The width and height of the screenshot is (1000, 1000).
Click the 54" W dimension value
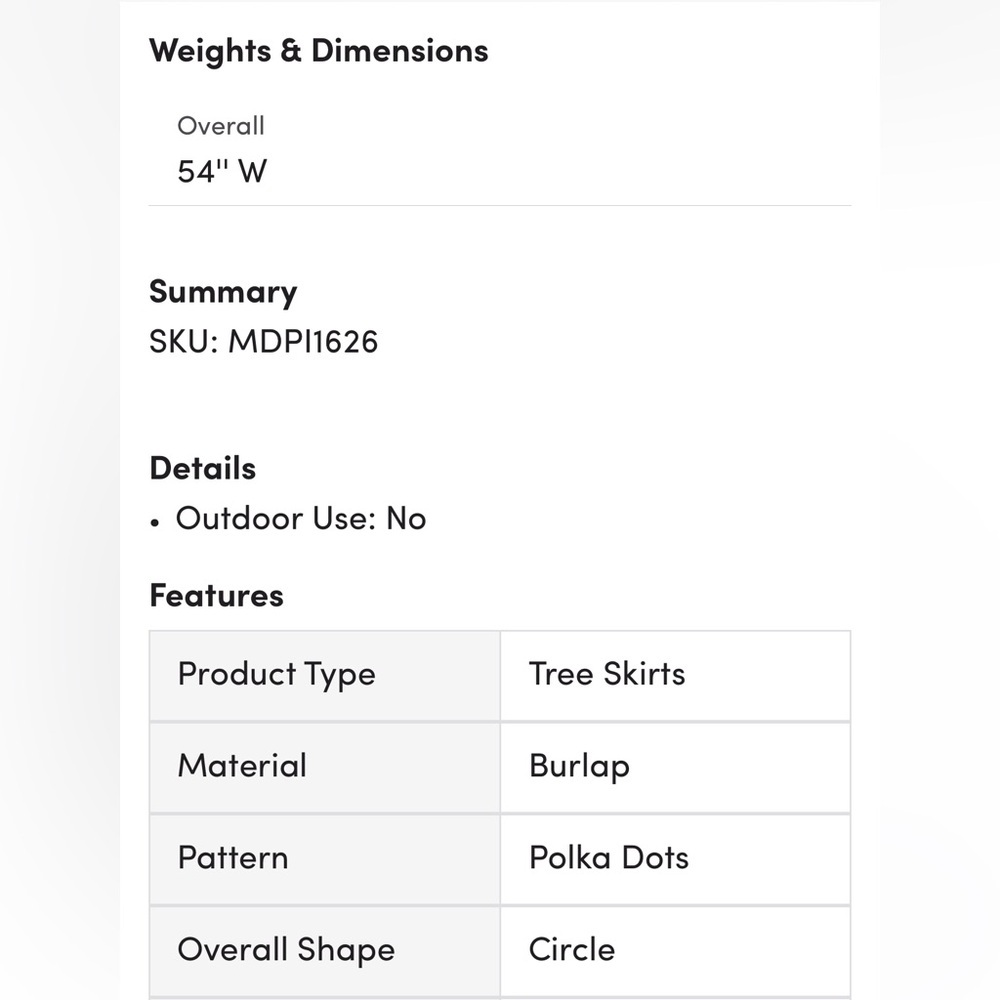click(222, 171)
